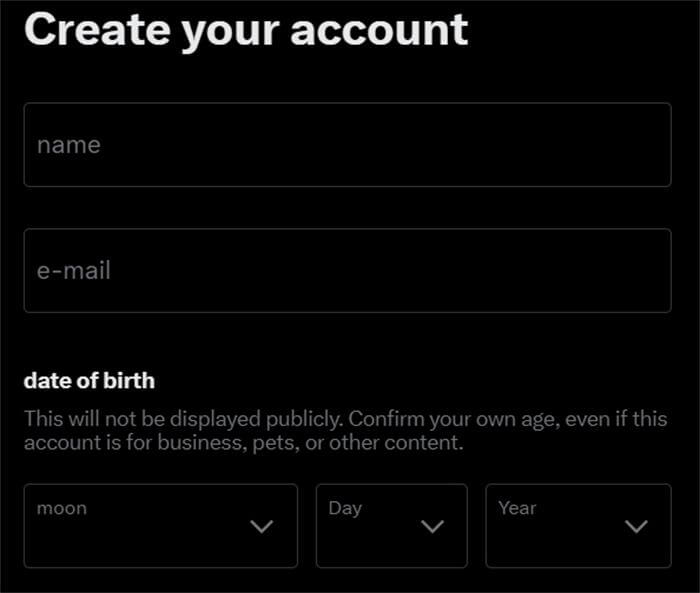
Task: Click the "name" placeholder text
Action: point(69,145)
